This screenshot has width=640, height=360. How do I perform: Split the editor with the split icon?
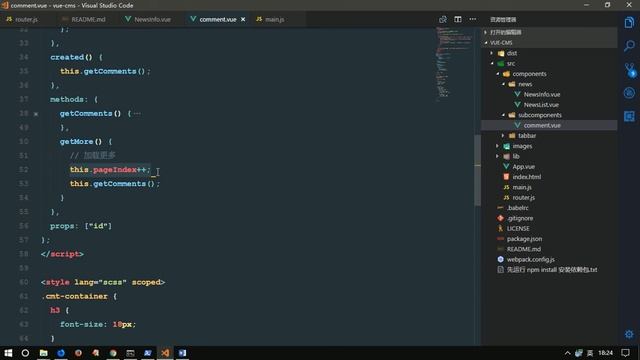coord(458,19)
